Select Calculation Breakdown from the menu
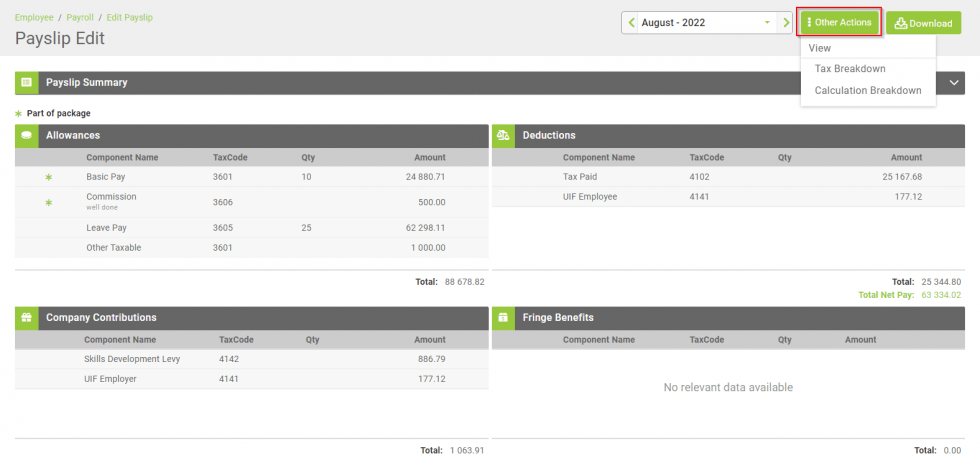Viewport: 980px width, 459px height. [867, 90]
